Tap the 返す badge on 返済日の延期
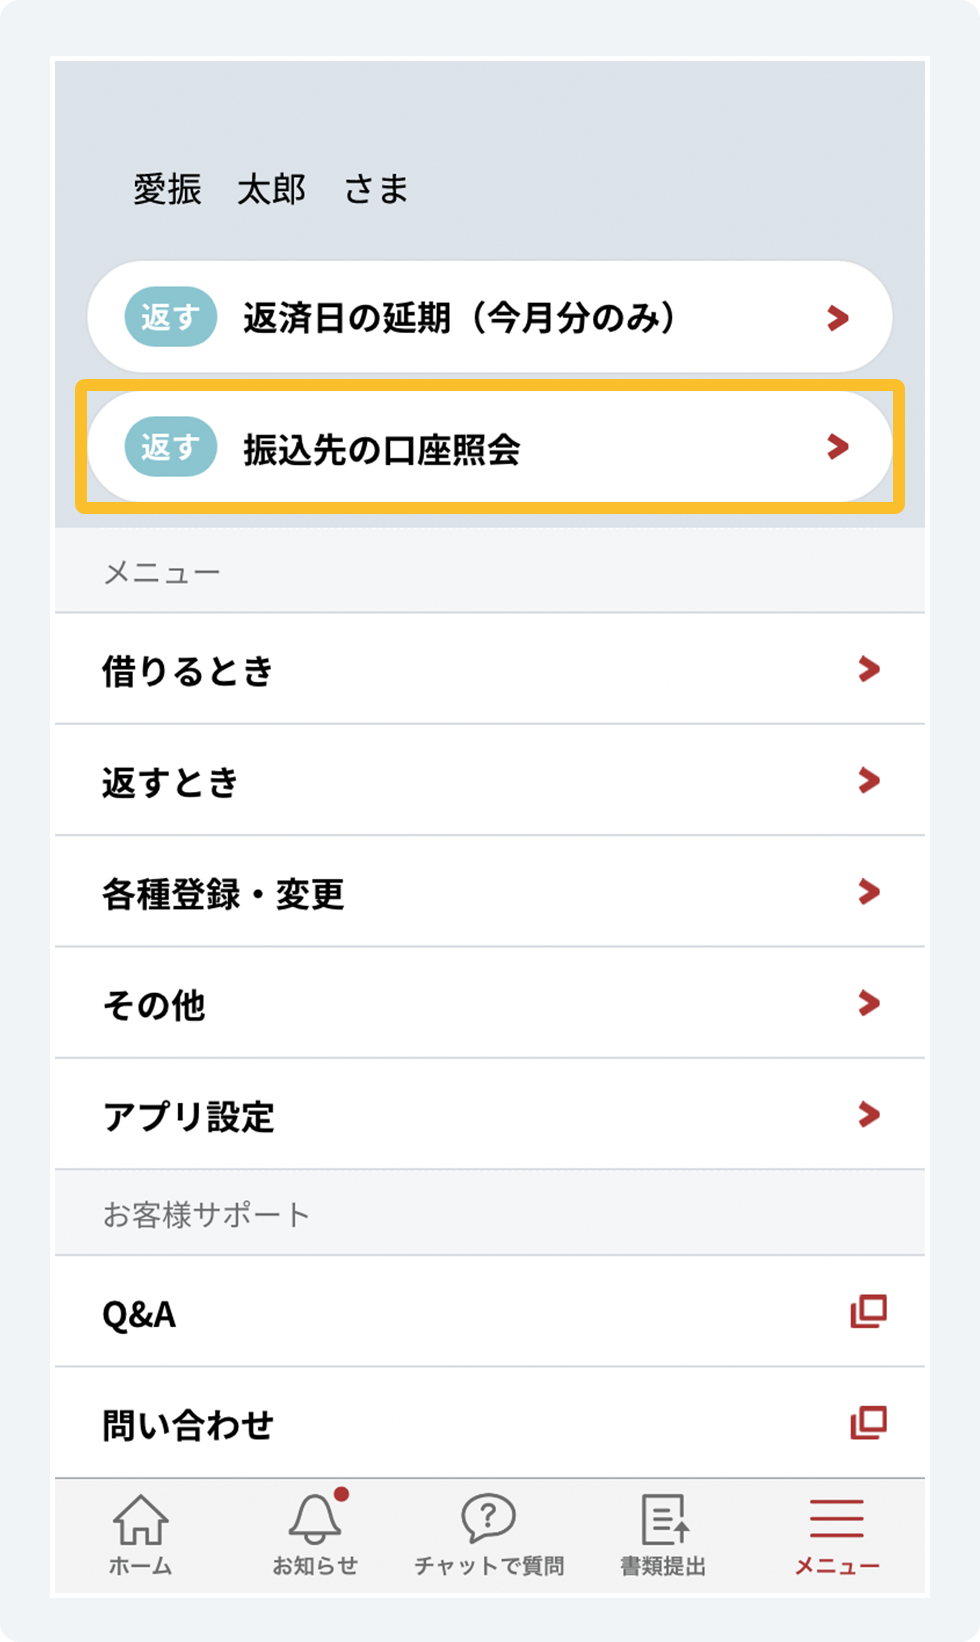Screen dimensions: 980x1642 tap(170, 317)
